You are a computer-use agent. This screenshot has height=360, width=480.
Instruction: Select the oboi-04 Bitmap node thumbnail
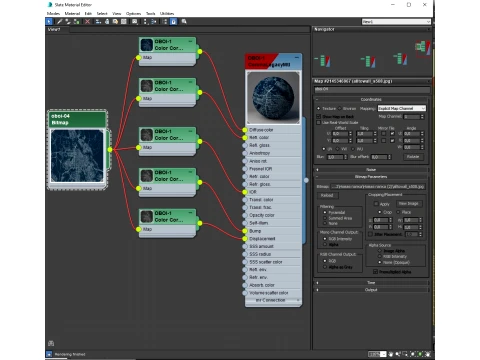point(77,156)
